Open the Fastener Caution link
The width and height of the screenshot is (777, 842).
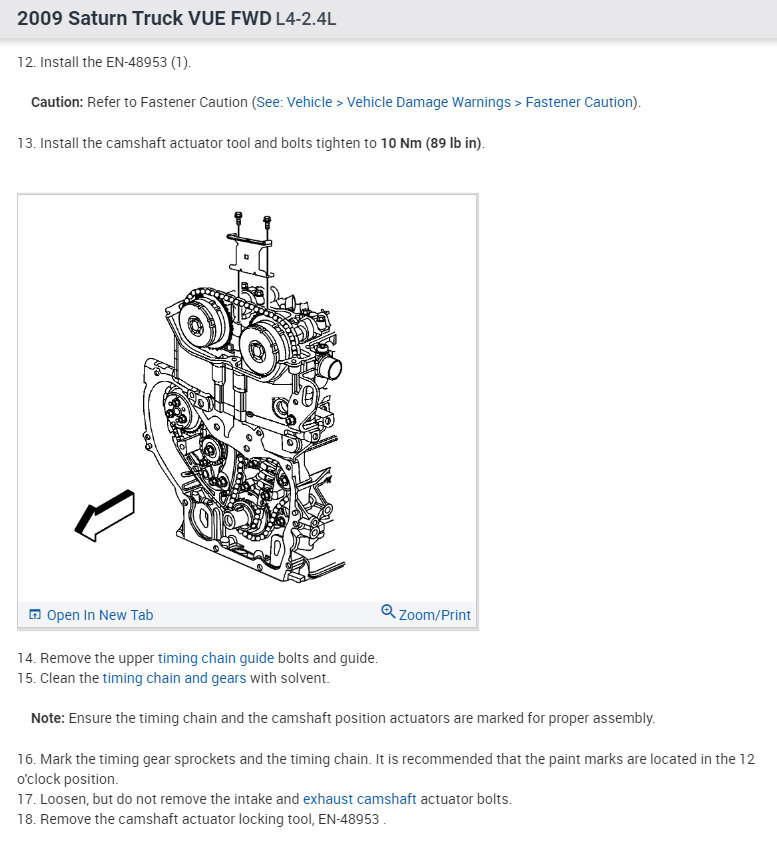579,102
